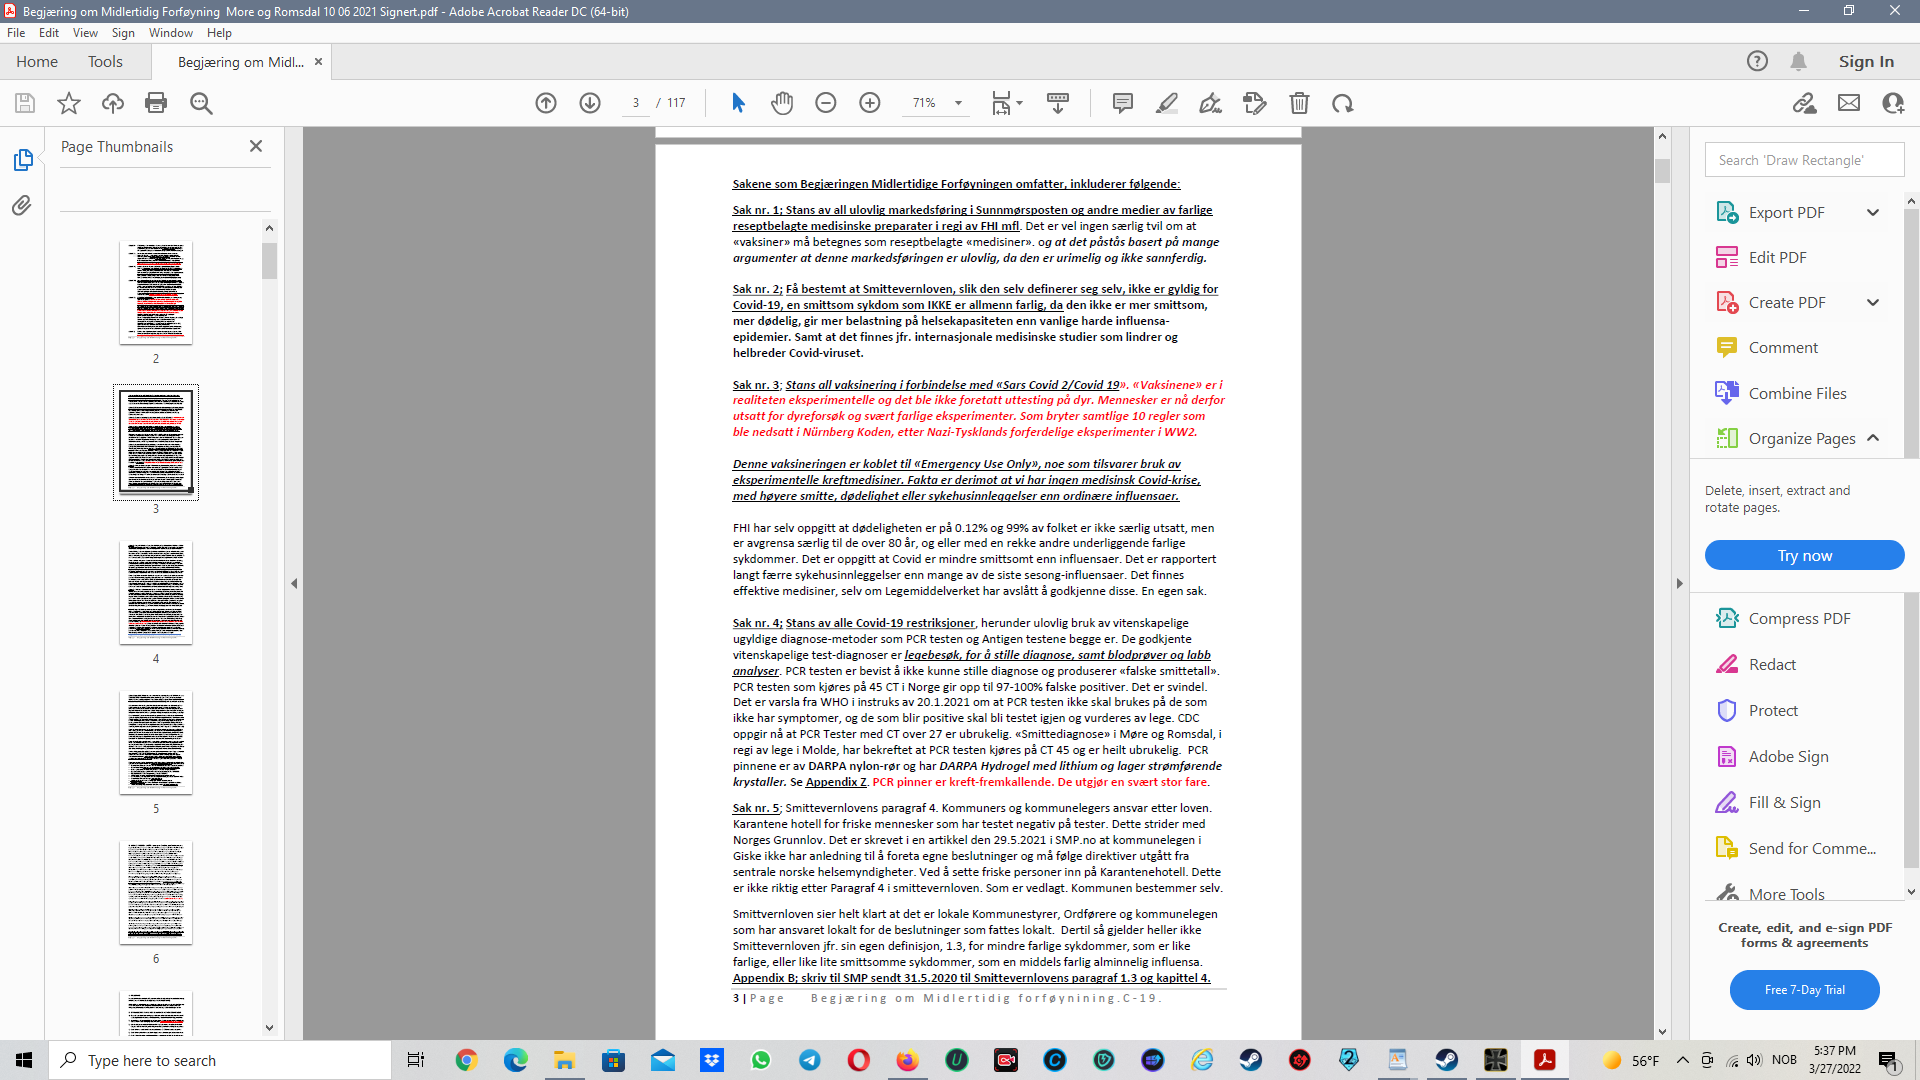This screenshot has height=1080, width=1920.
Task: Click the Zoom out minus icon
Action: (826, 103)
